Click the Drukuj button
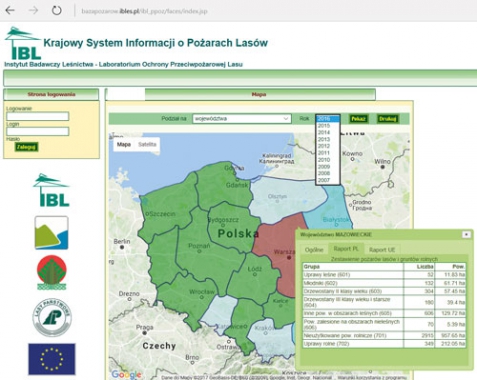477x380 pixels. click(x=387, y=119)
